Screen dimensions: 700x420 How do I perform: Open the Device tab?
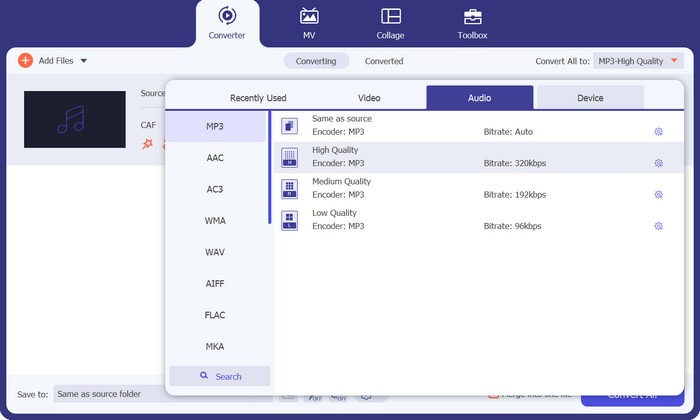(x=590, y=98)
